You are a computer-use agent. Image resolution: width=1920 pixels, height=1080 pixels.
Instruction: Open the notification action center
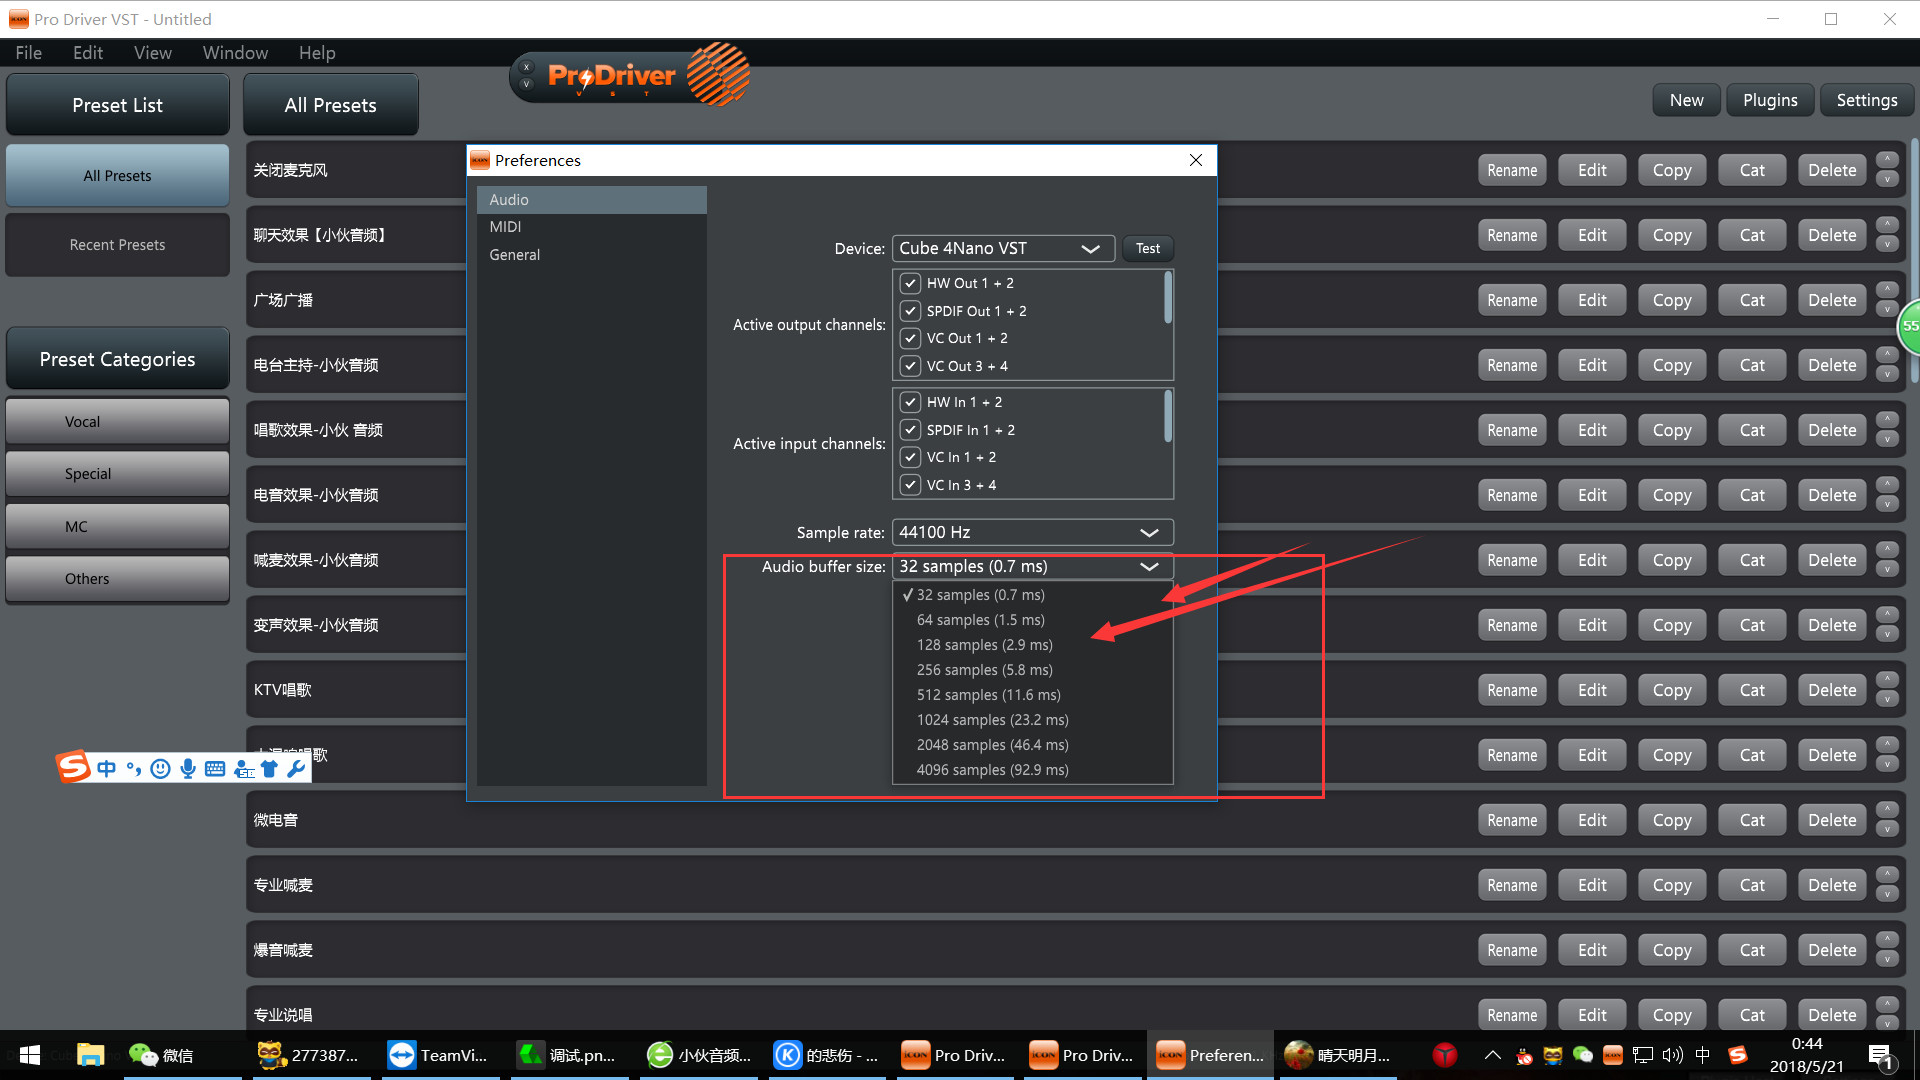click(1879, 1056)
